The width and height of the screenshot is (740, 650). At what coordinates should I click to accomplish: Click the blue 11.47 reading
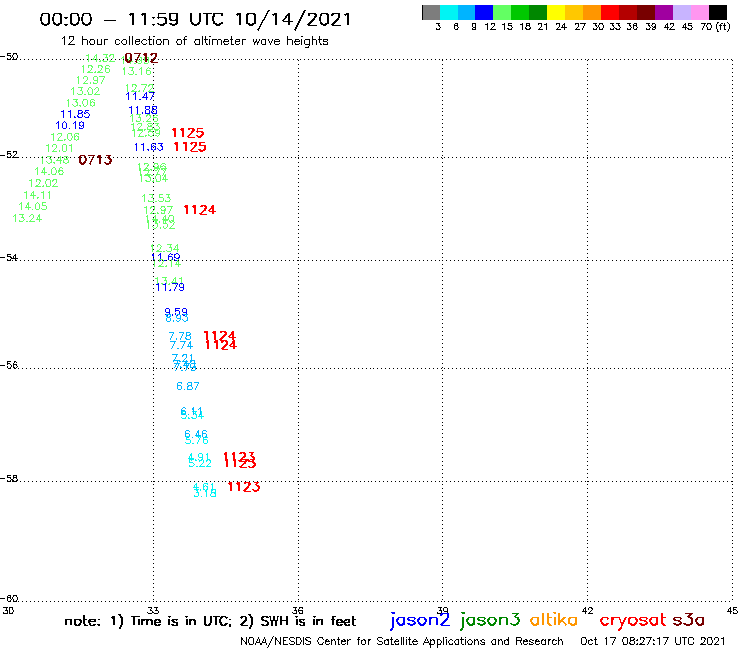[140, 96]
